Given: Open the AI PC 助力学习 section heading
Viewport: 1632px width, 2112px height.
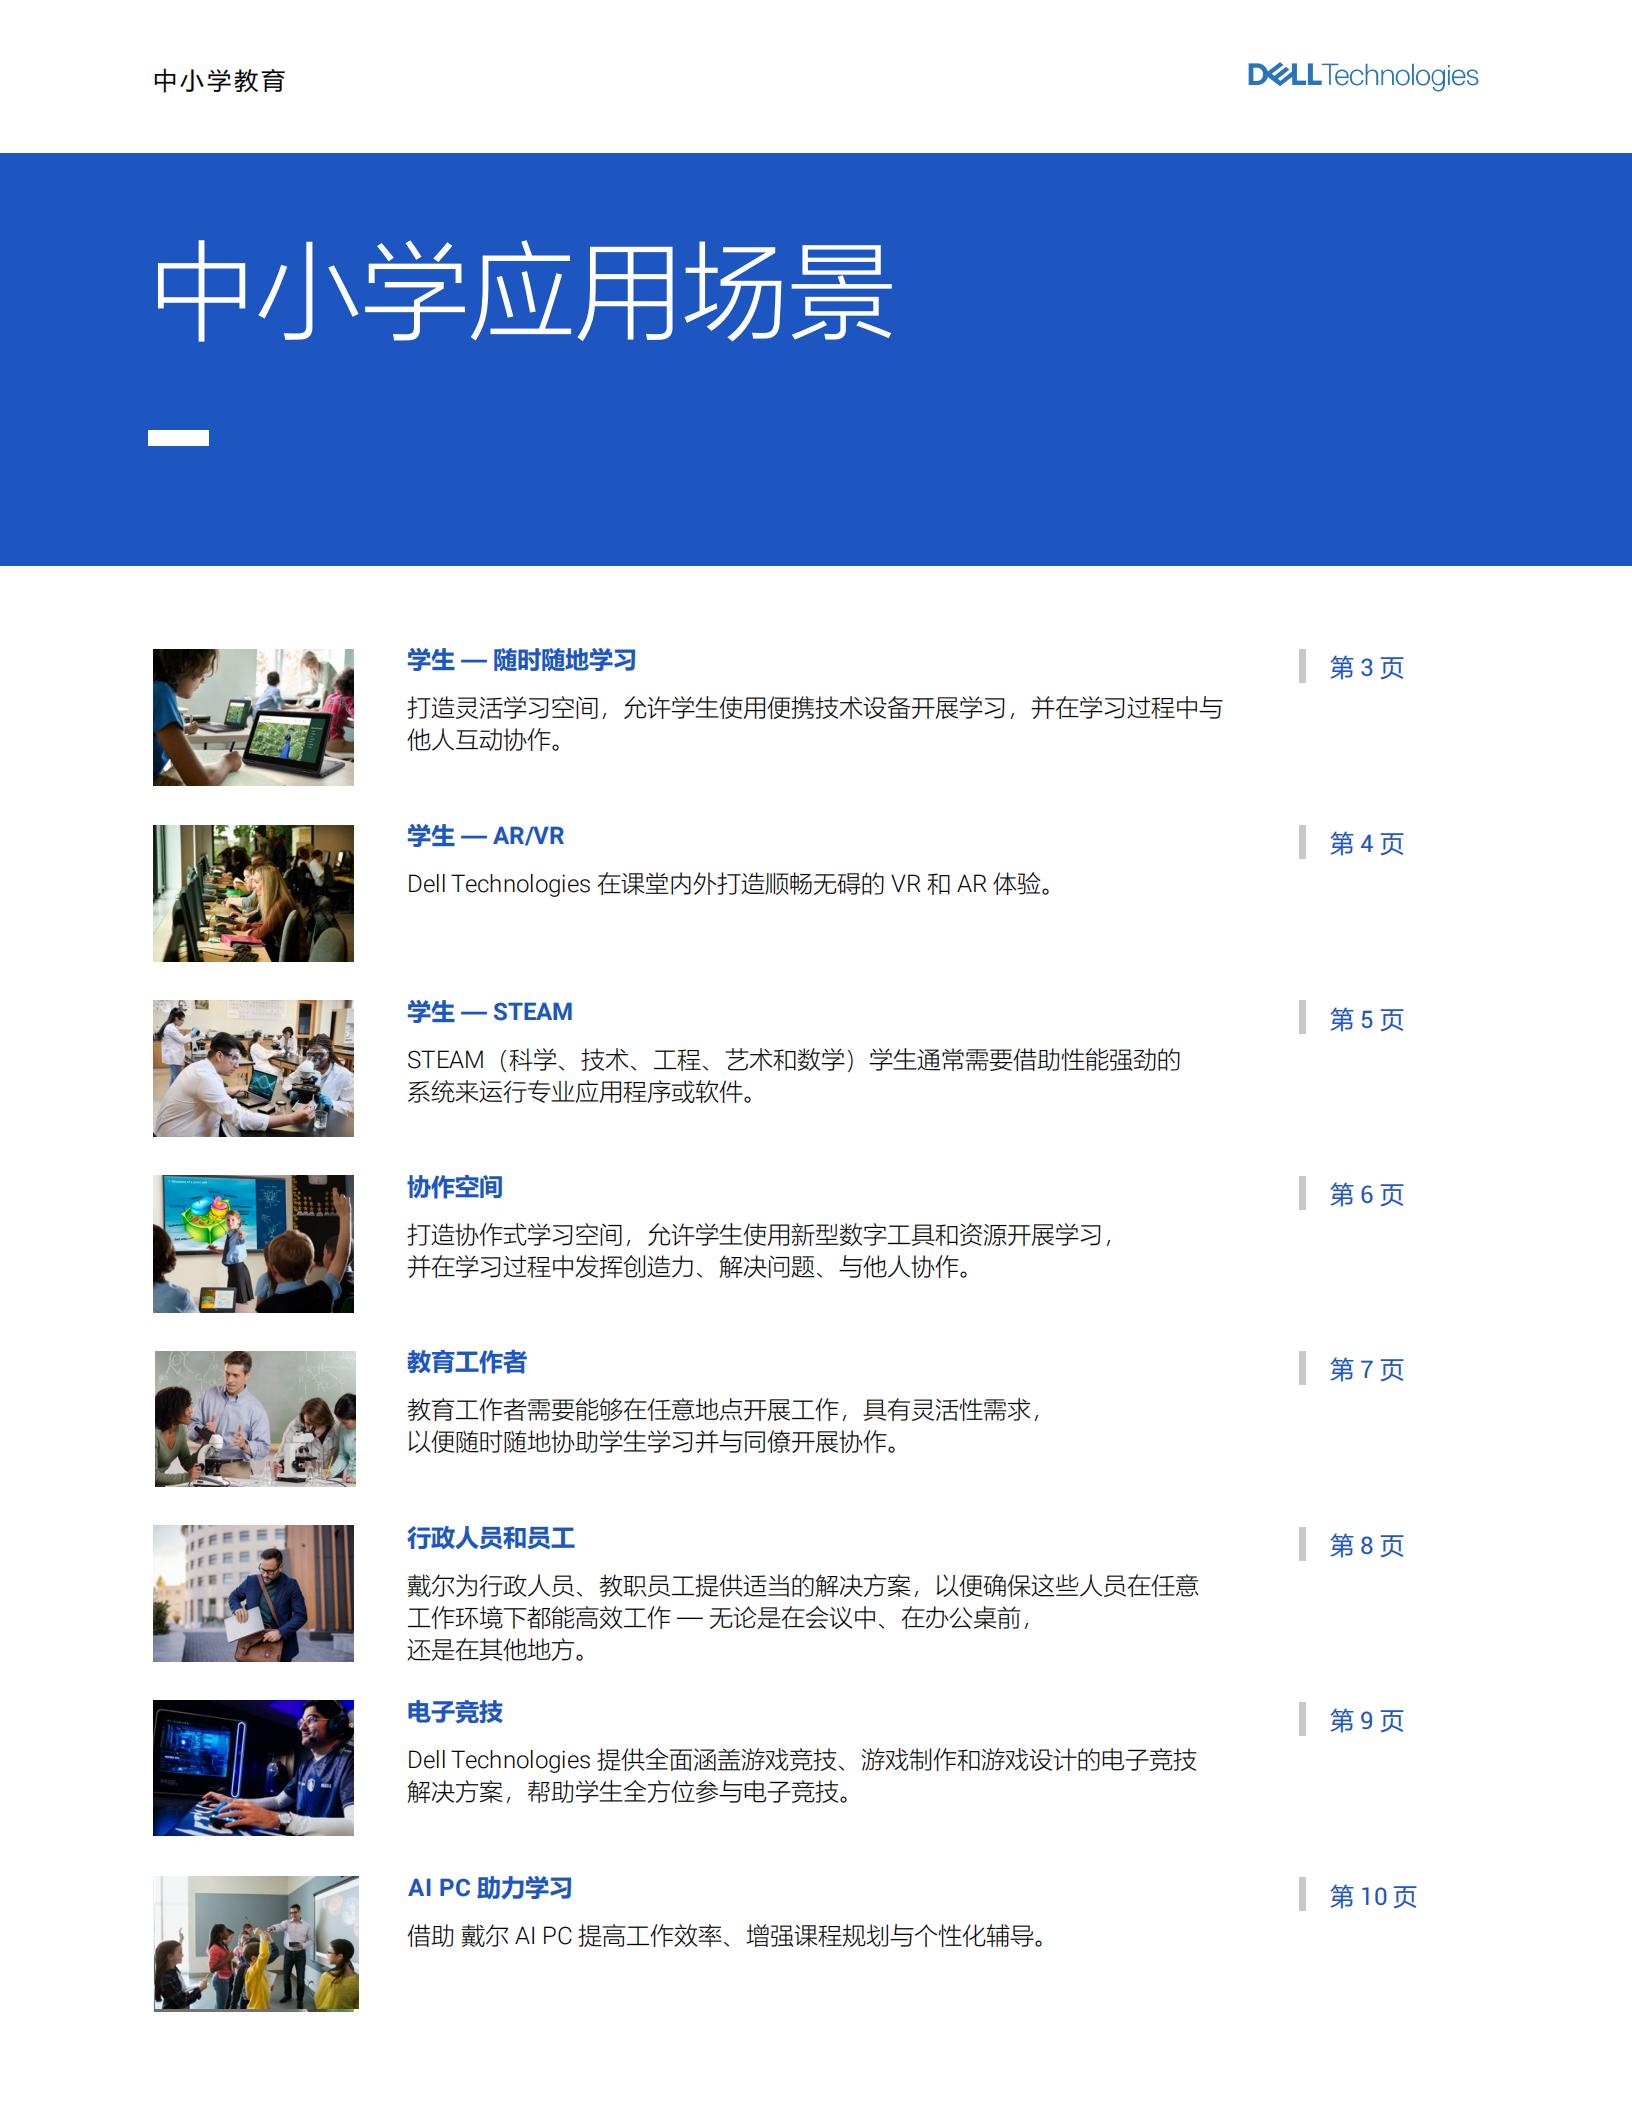Looking at the screenshot, I should [x=489, y=1888].
